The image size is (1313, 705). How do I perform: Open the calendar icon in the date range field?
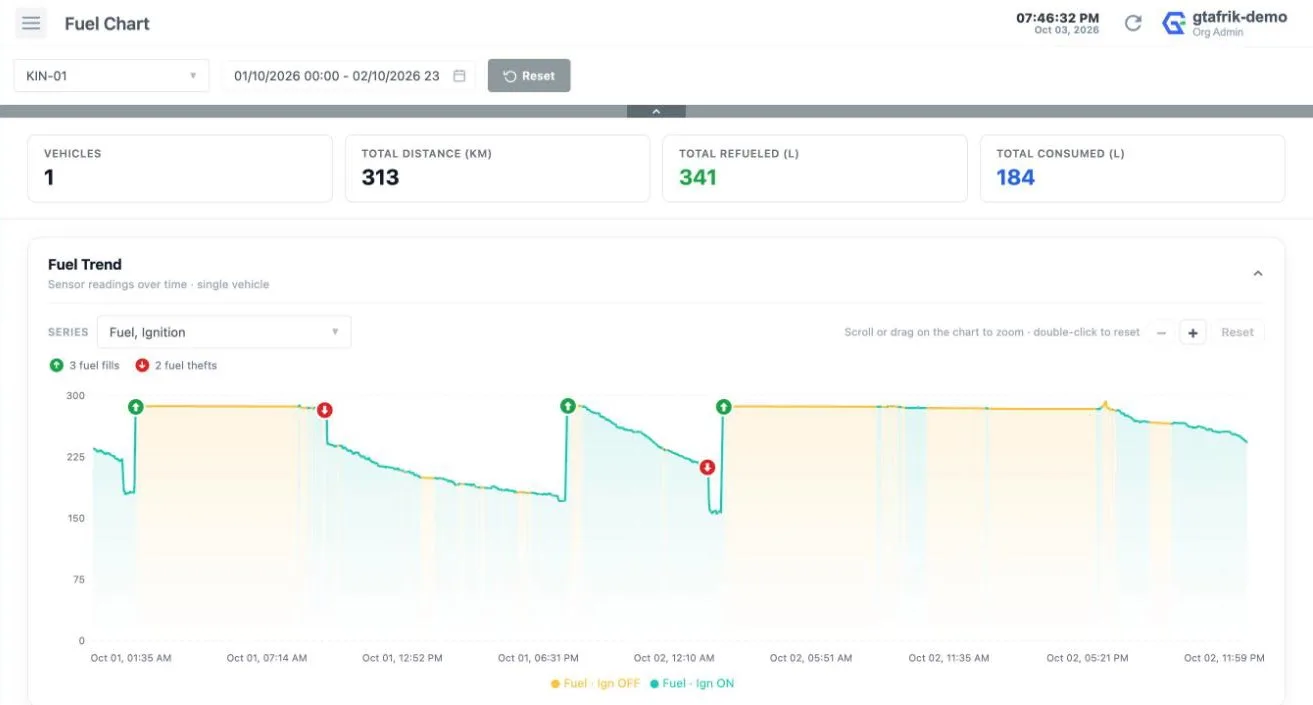point(459,76)
